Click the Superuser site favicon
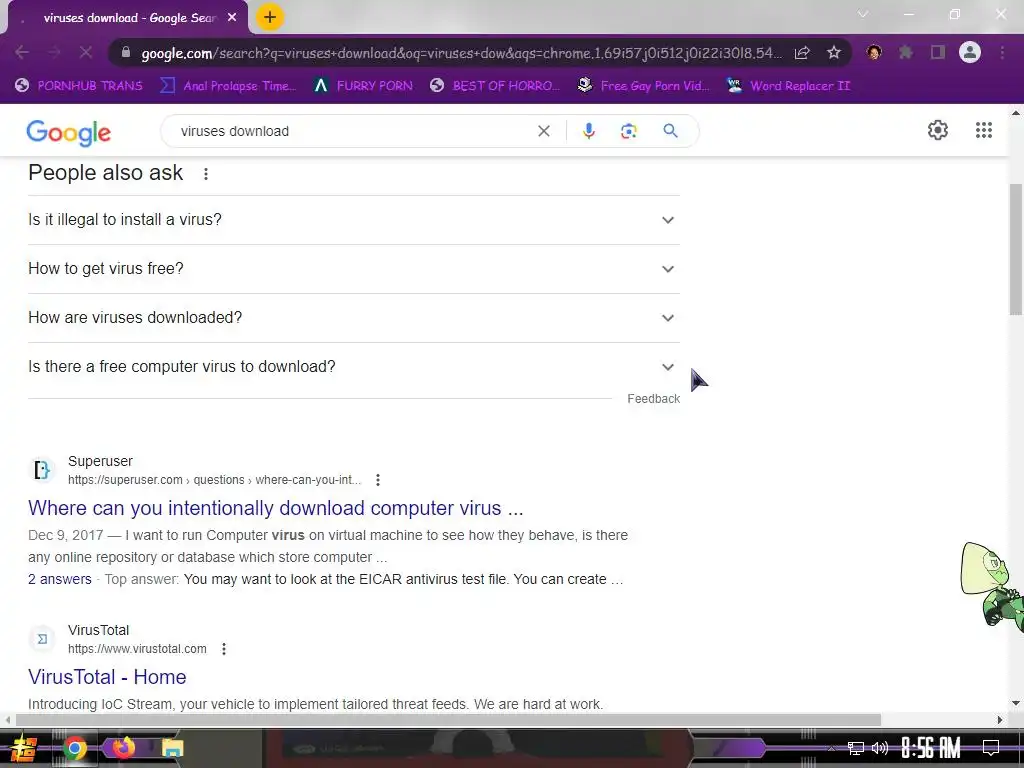Screen dimensions: 1024x768 42,470
